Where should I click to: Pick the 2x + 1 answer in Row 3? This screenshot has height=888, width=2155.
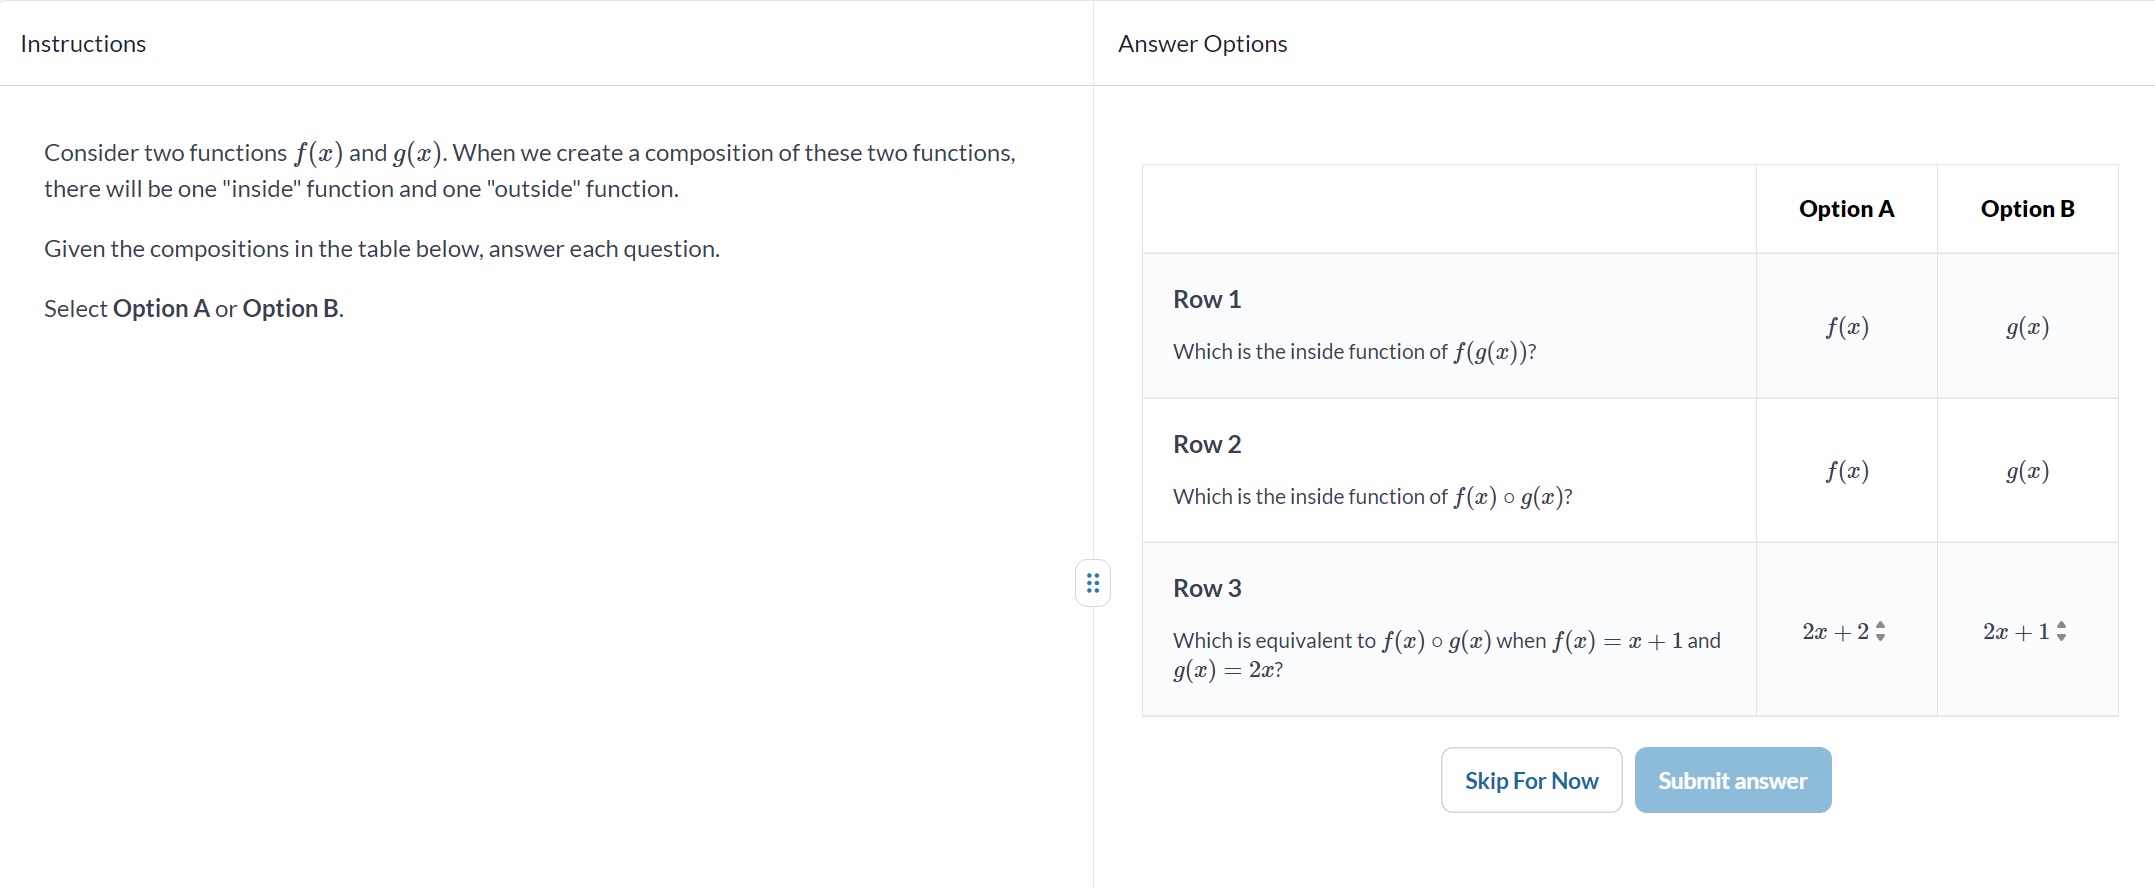(2027, 630)
